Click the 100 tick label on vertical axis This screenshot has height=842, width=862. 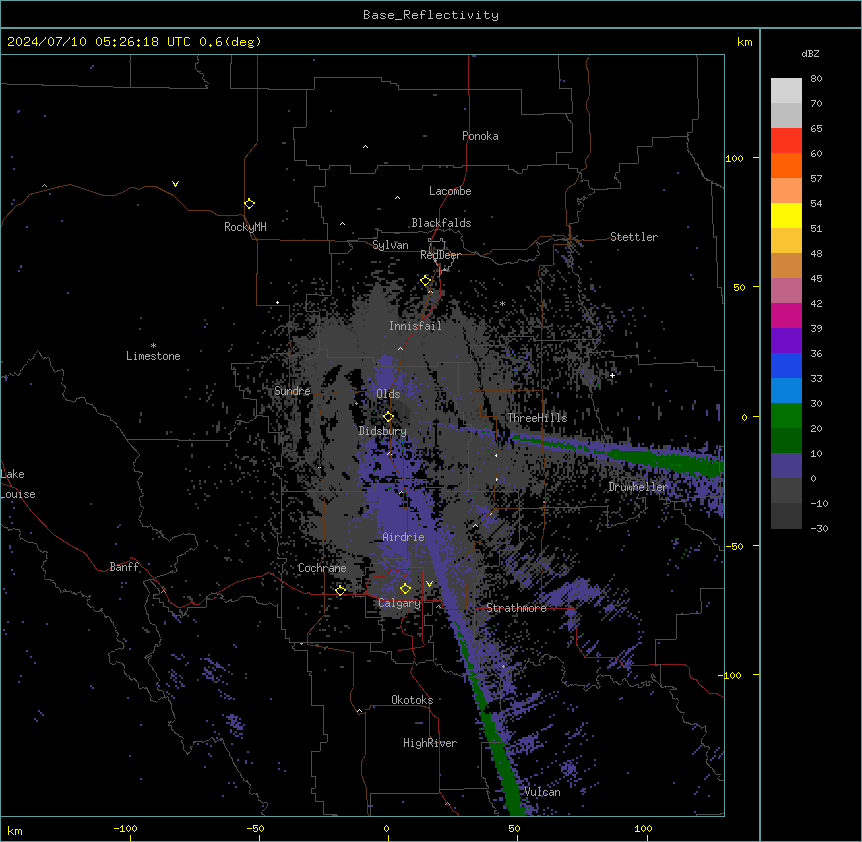[x=734, y=159]
